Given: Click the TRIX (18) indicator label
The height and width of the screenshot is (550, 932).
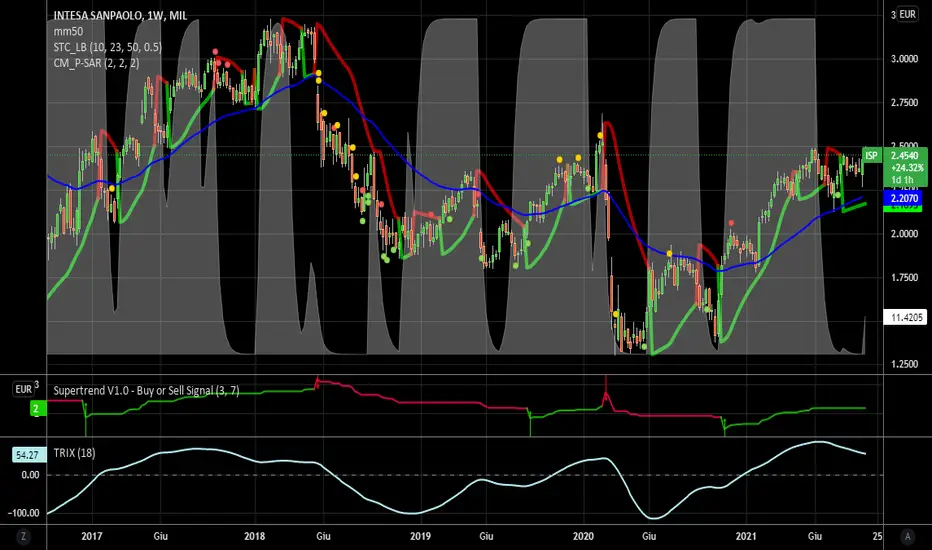Looking at the screenshot, I should coord(74,453).
